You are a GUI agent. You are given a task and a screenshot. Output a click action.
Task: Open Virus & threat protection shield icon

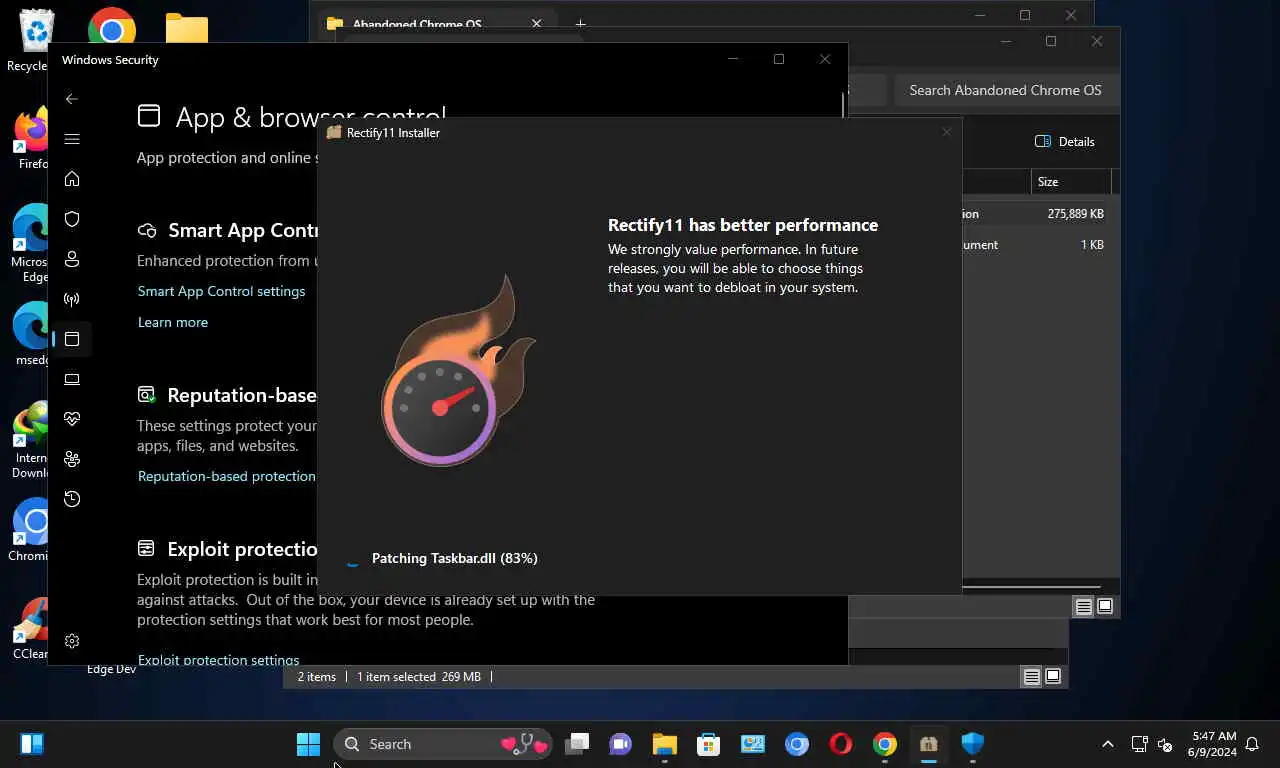coord(72,219)
